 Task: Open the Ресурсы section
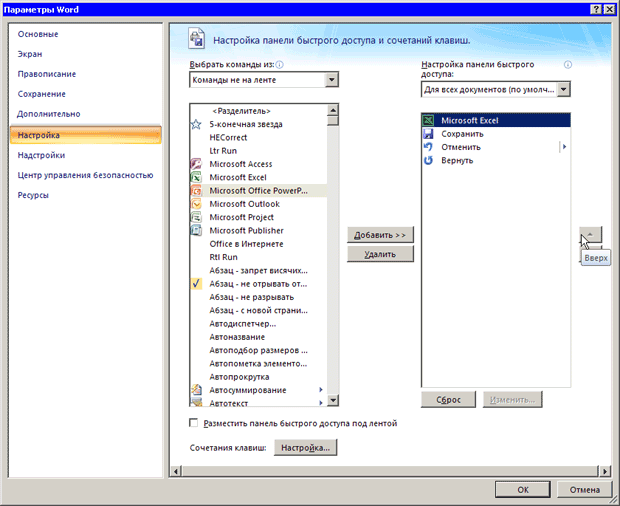pos(33,195)
